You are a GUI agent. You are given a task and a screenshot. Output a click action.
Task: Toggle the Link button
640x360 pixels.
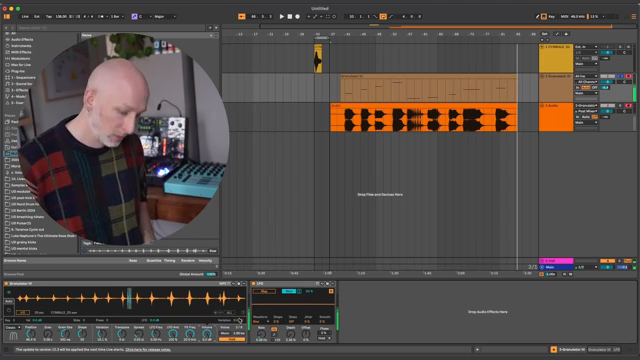pyautogui.click(x=25, y=16)
